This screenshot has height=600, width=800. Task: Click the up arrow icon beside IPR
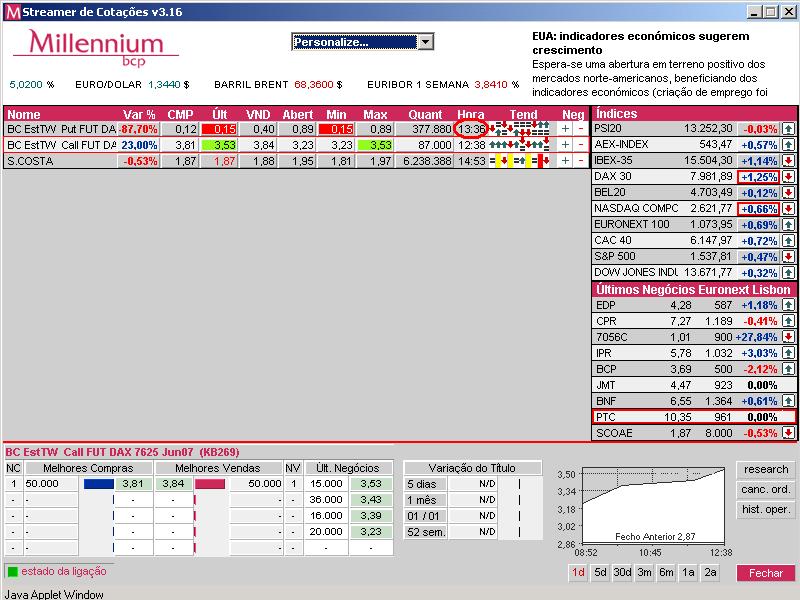788,353
